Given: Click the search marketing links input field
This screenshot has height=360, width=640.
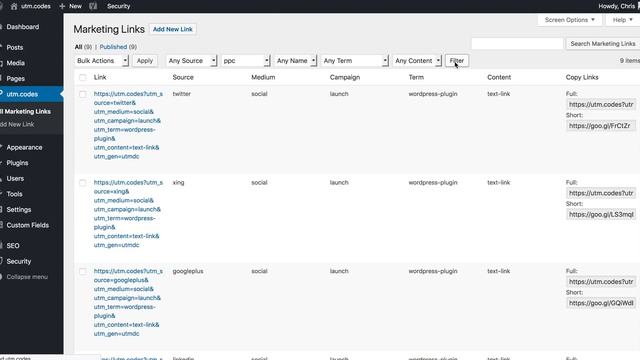Looking at the screenshot, I should (x=517, y=44).
